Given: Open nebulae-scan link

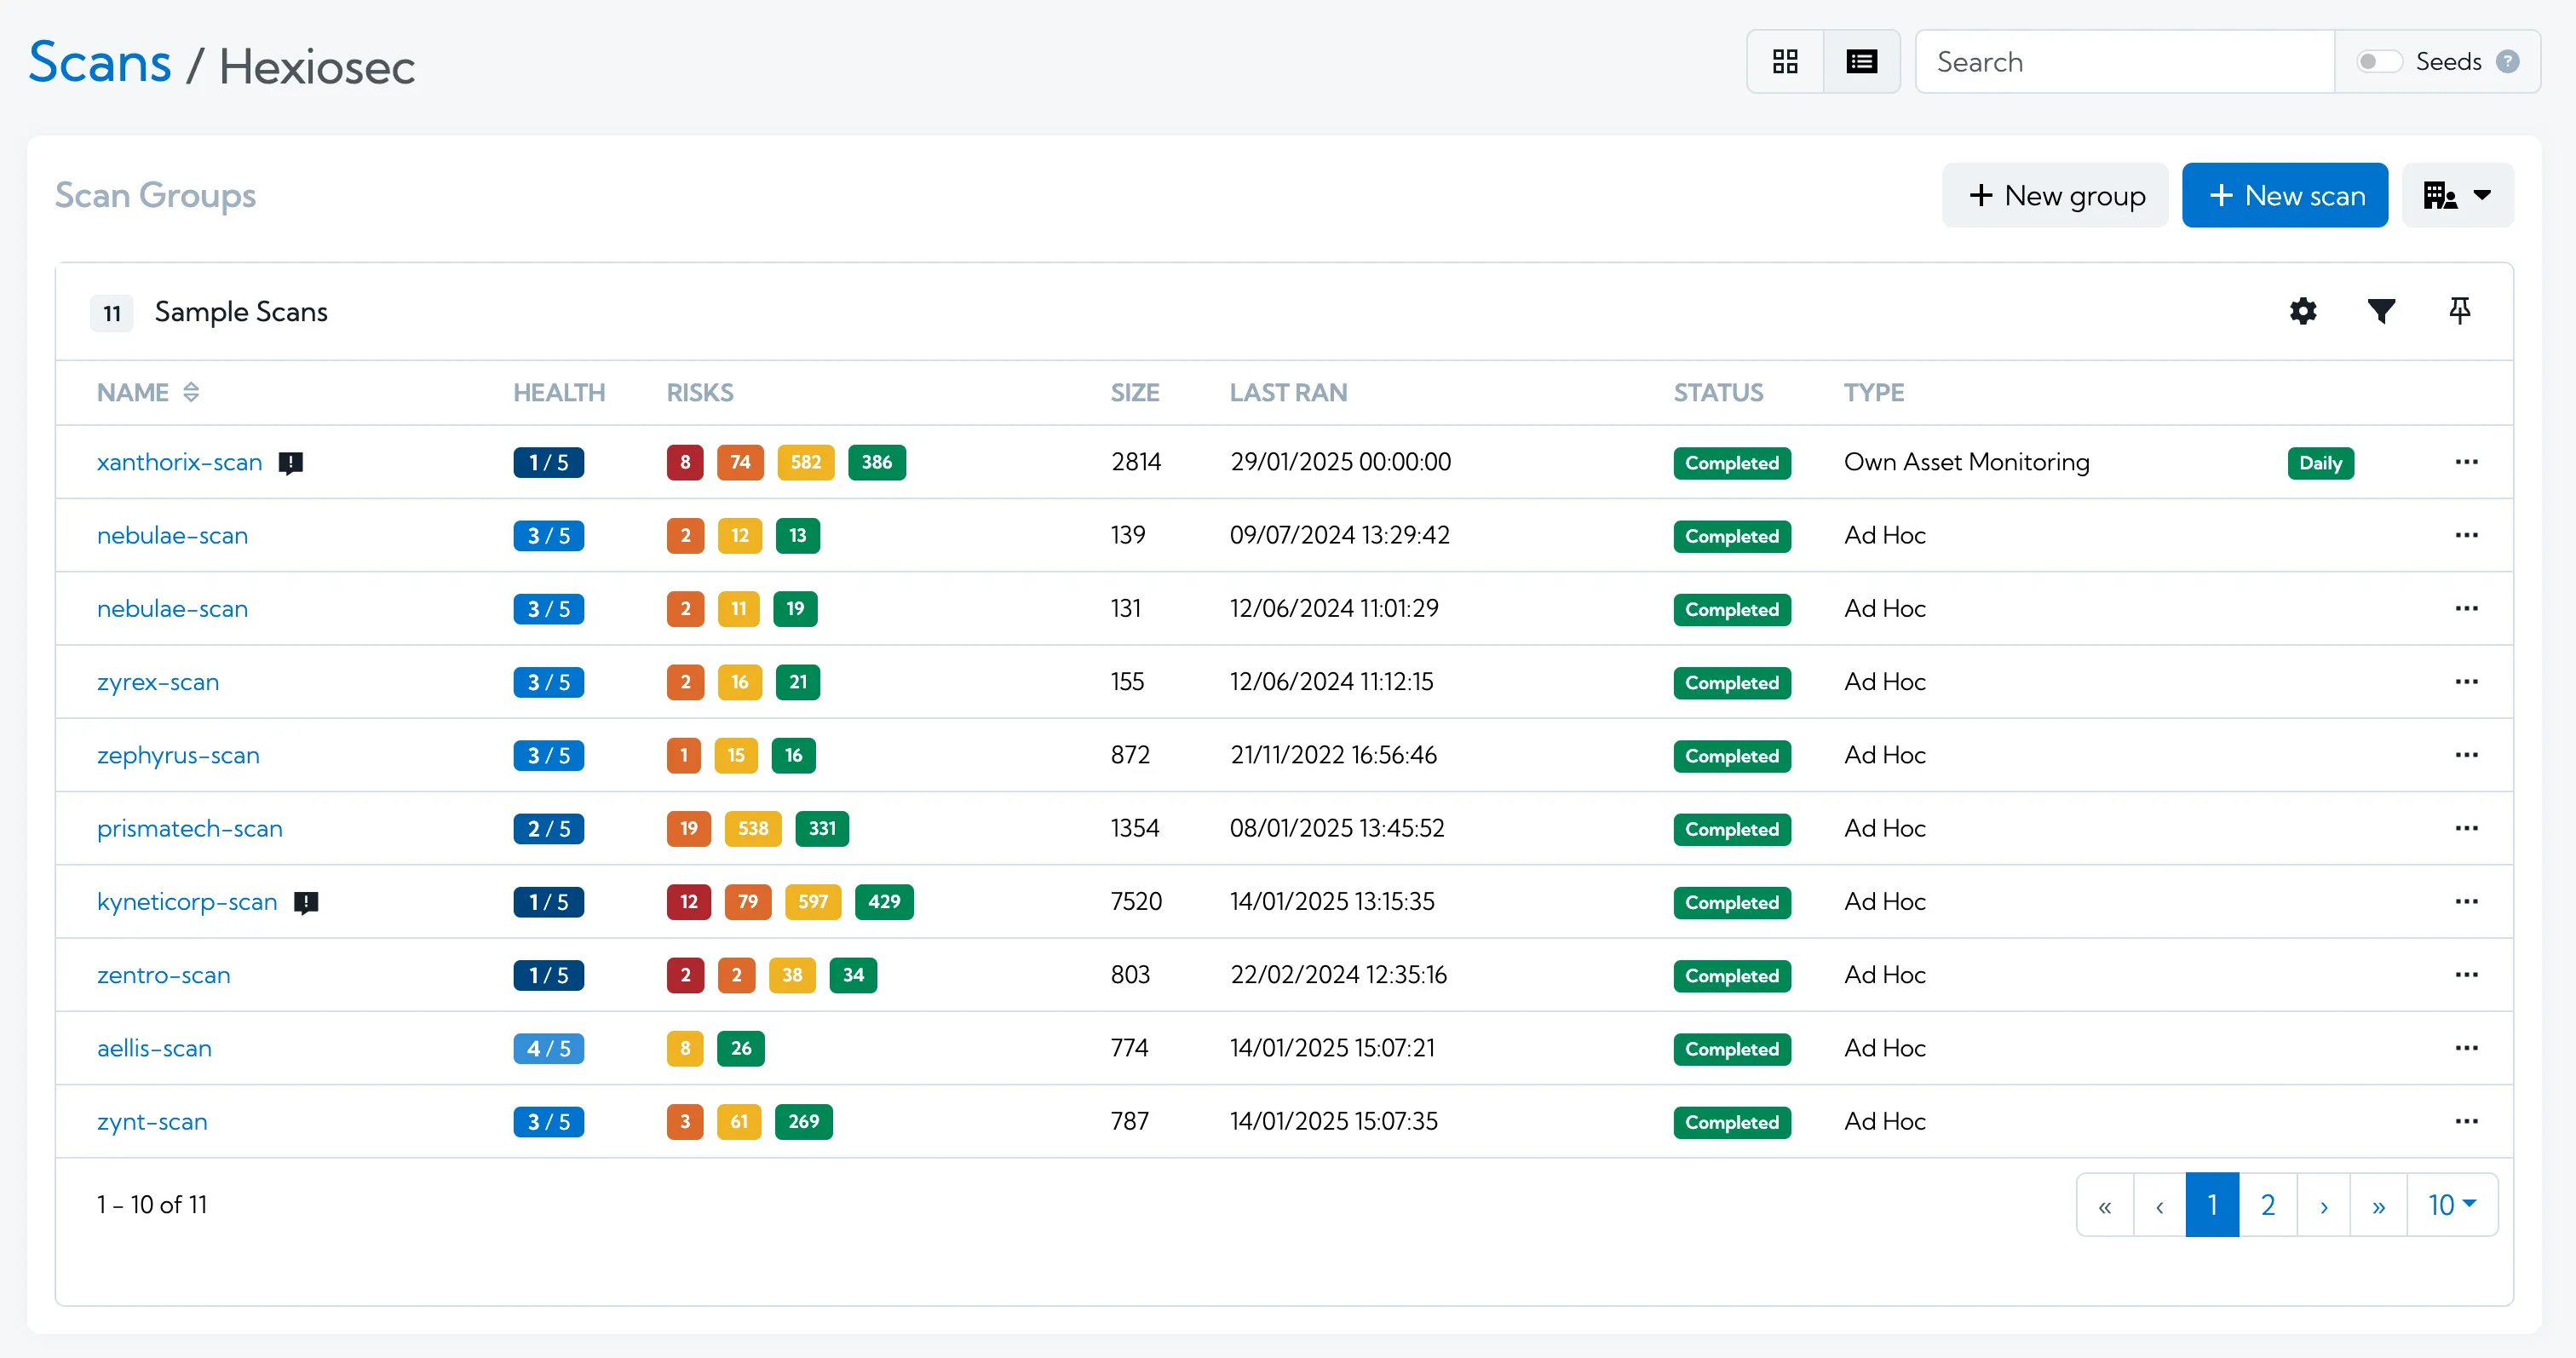Looking at the screenshot, I should (x=170, y=535).
